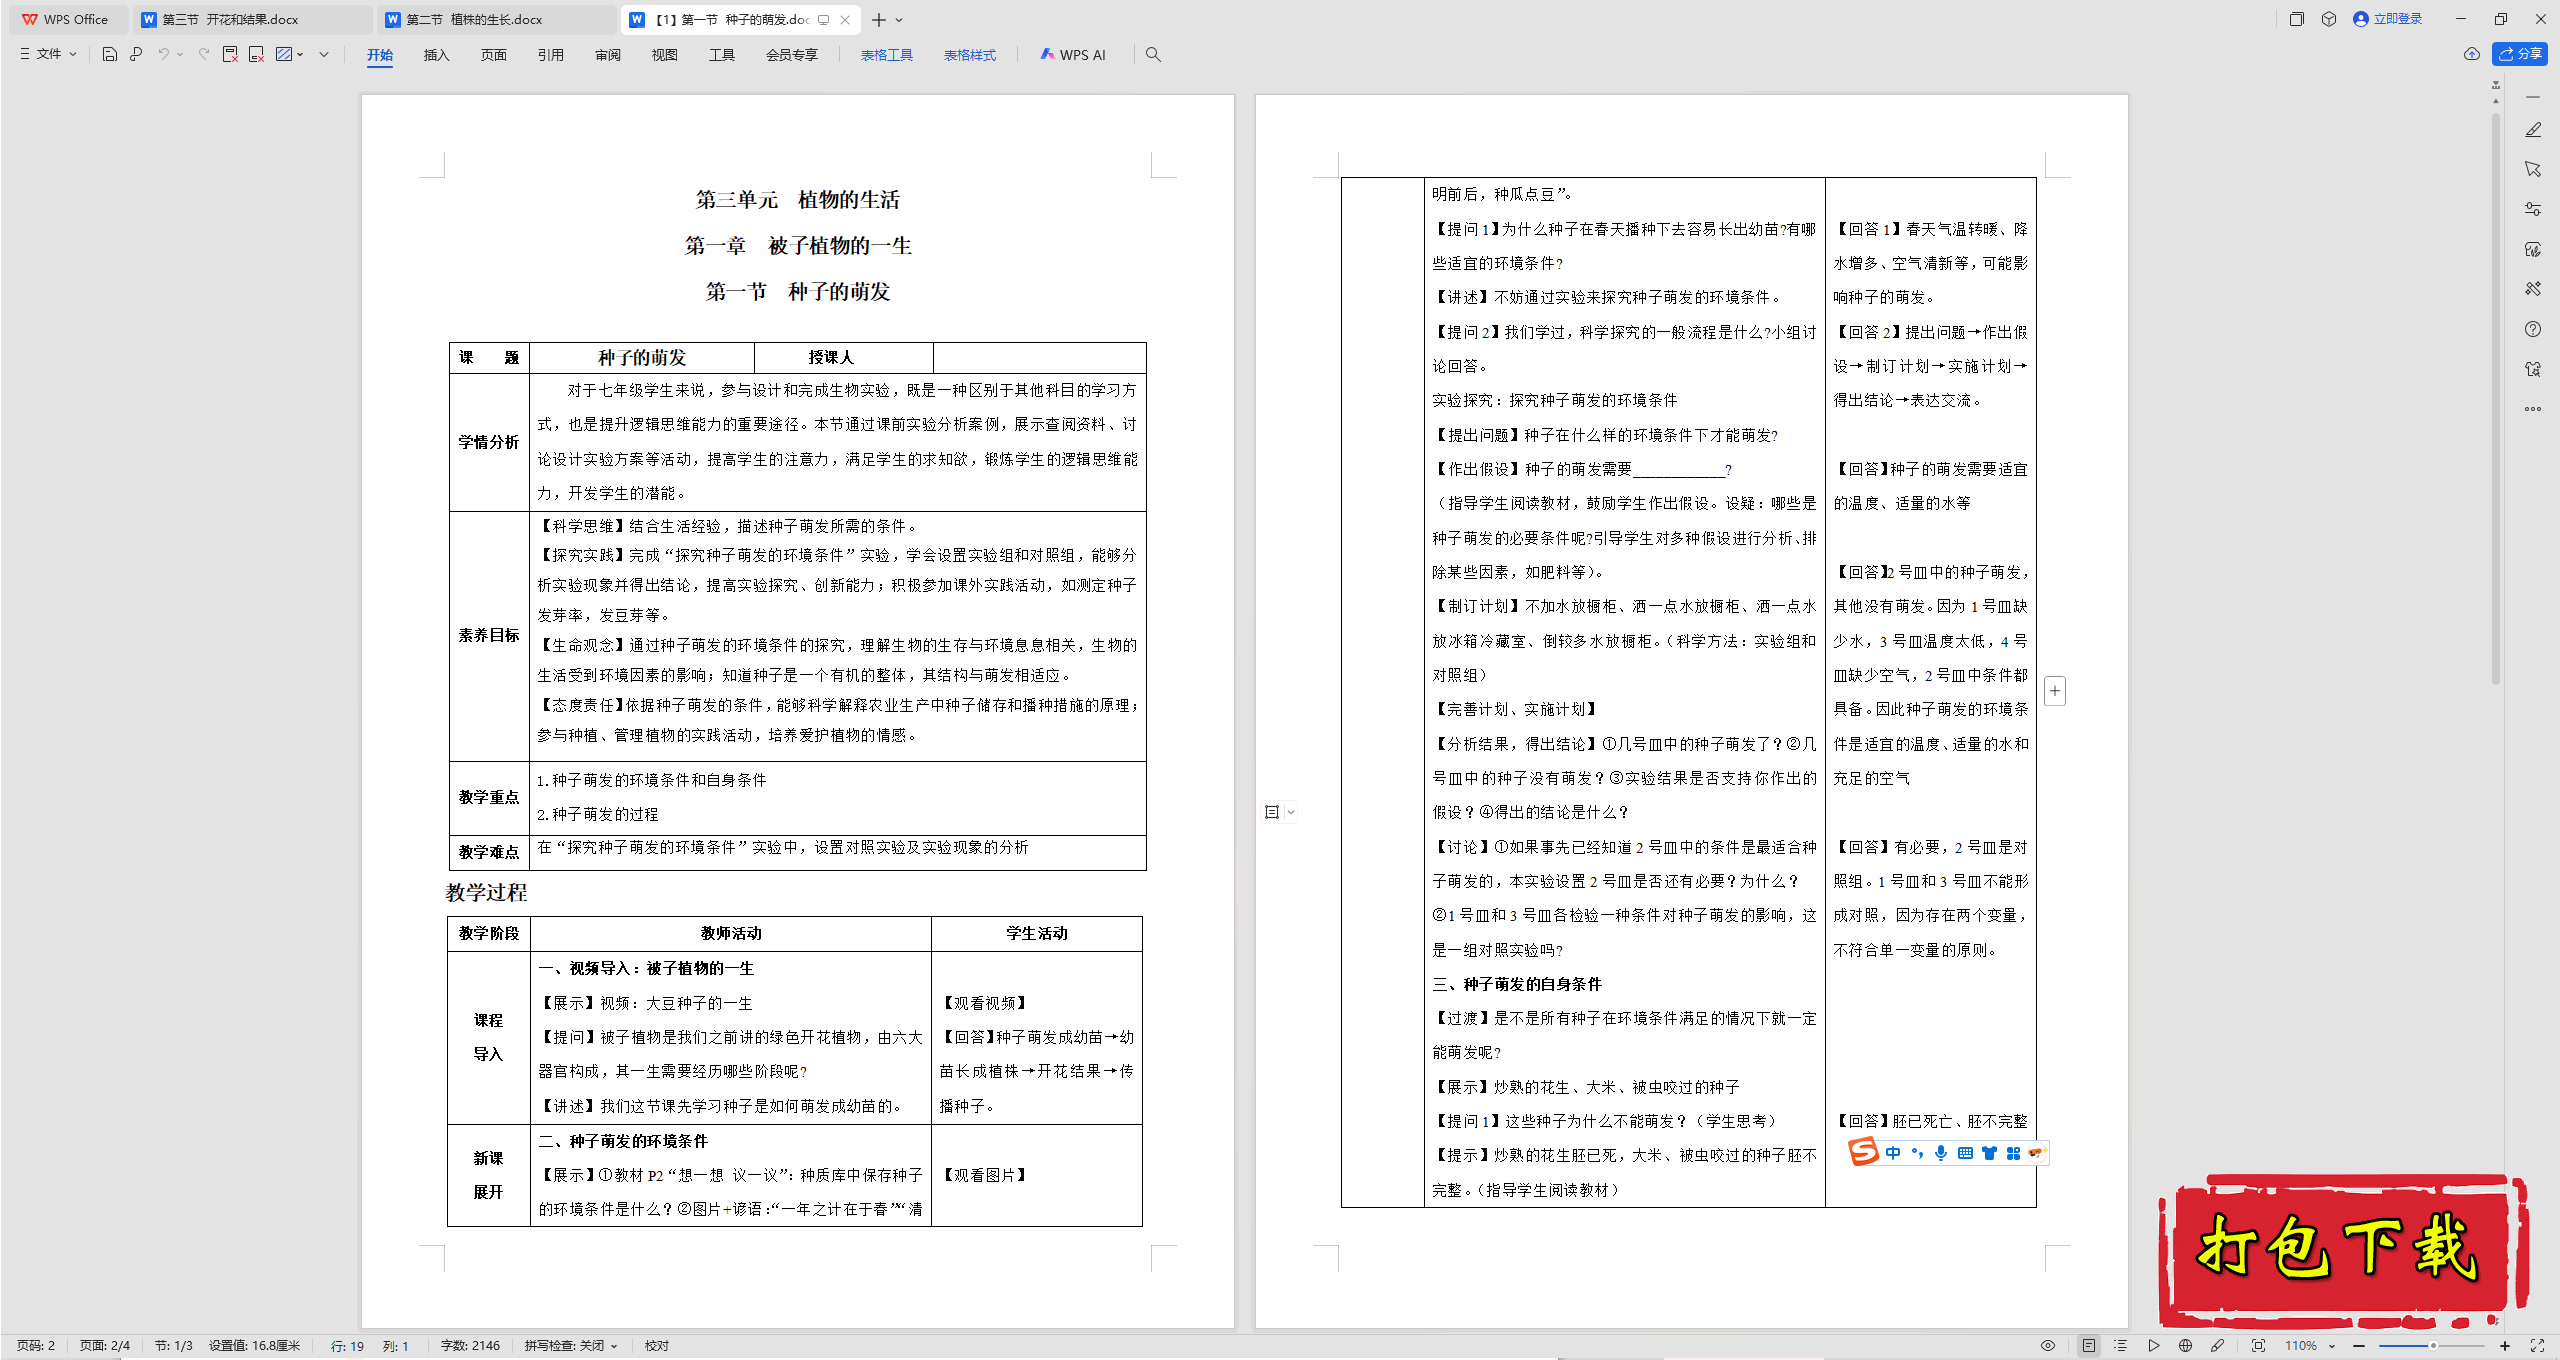
Task: Open the 页面 ribbon tab
Action: (x=494, y=55)
